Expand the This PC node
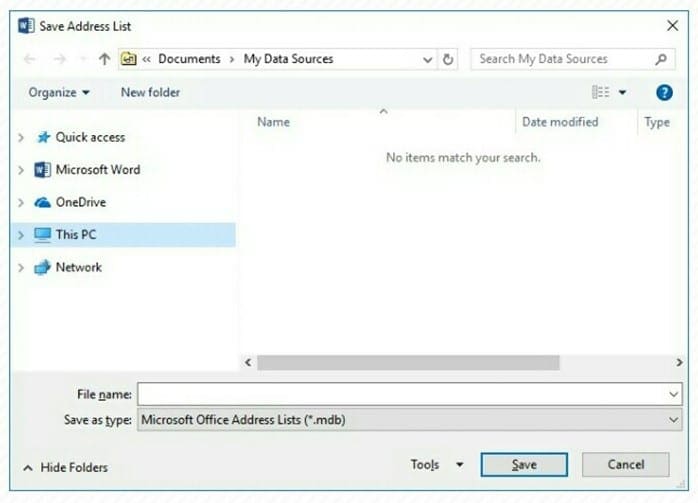The image size is (698, 503). click(x=20, y=235)
